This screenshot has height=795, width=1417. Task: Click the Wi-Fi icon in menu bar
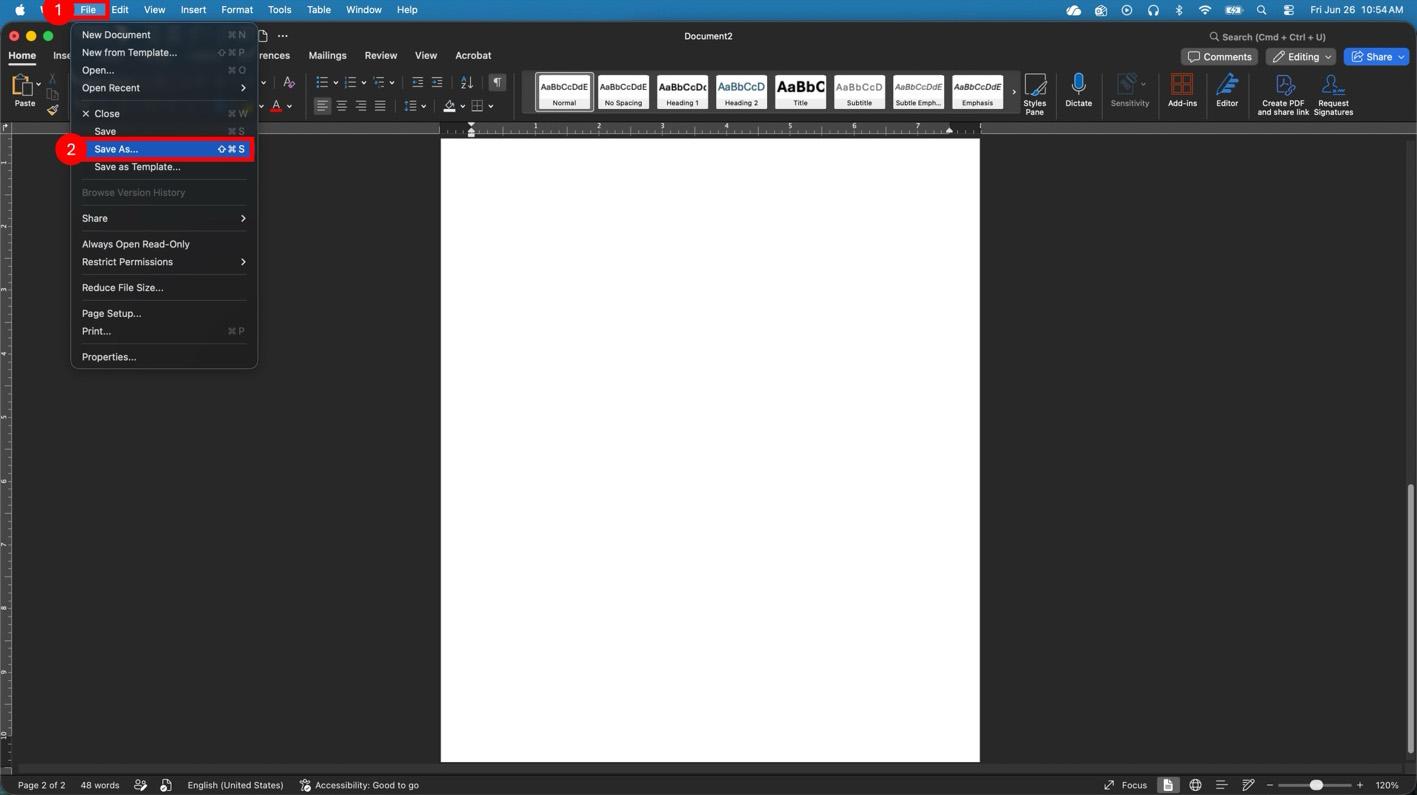(x=1205, y=10)
